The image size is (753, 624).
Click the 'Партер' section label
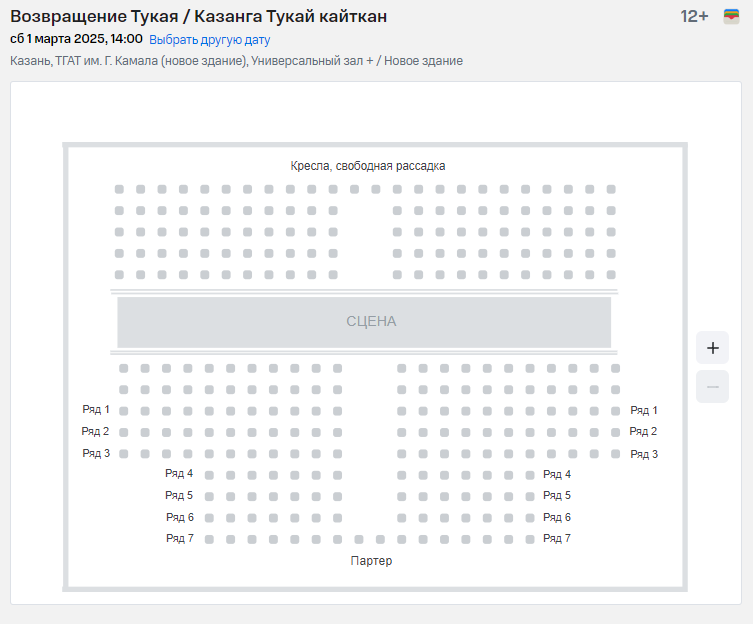click(x=371, y=561)
